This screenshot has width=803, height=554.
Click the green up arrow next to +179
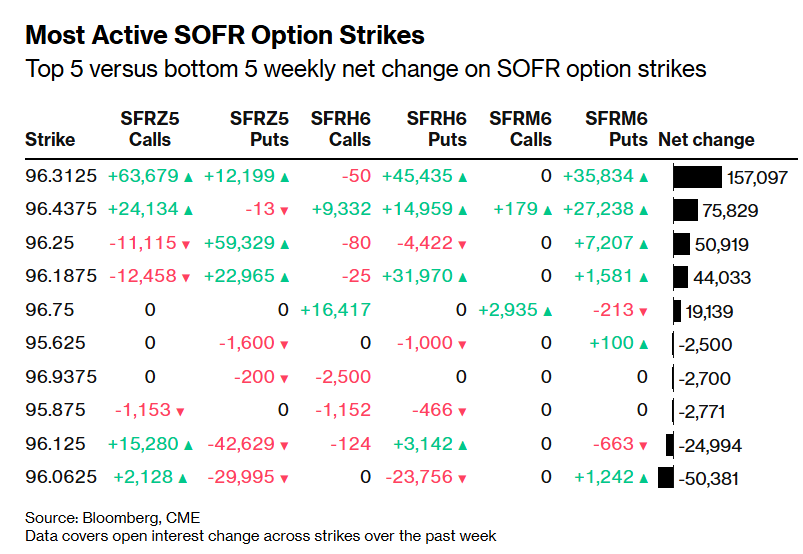(x=548, y=211)
